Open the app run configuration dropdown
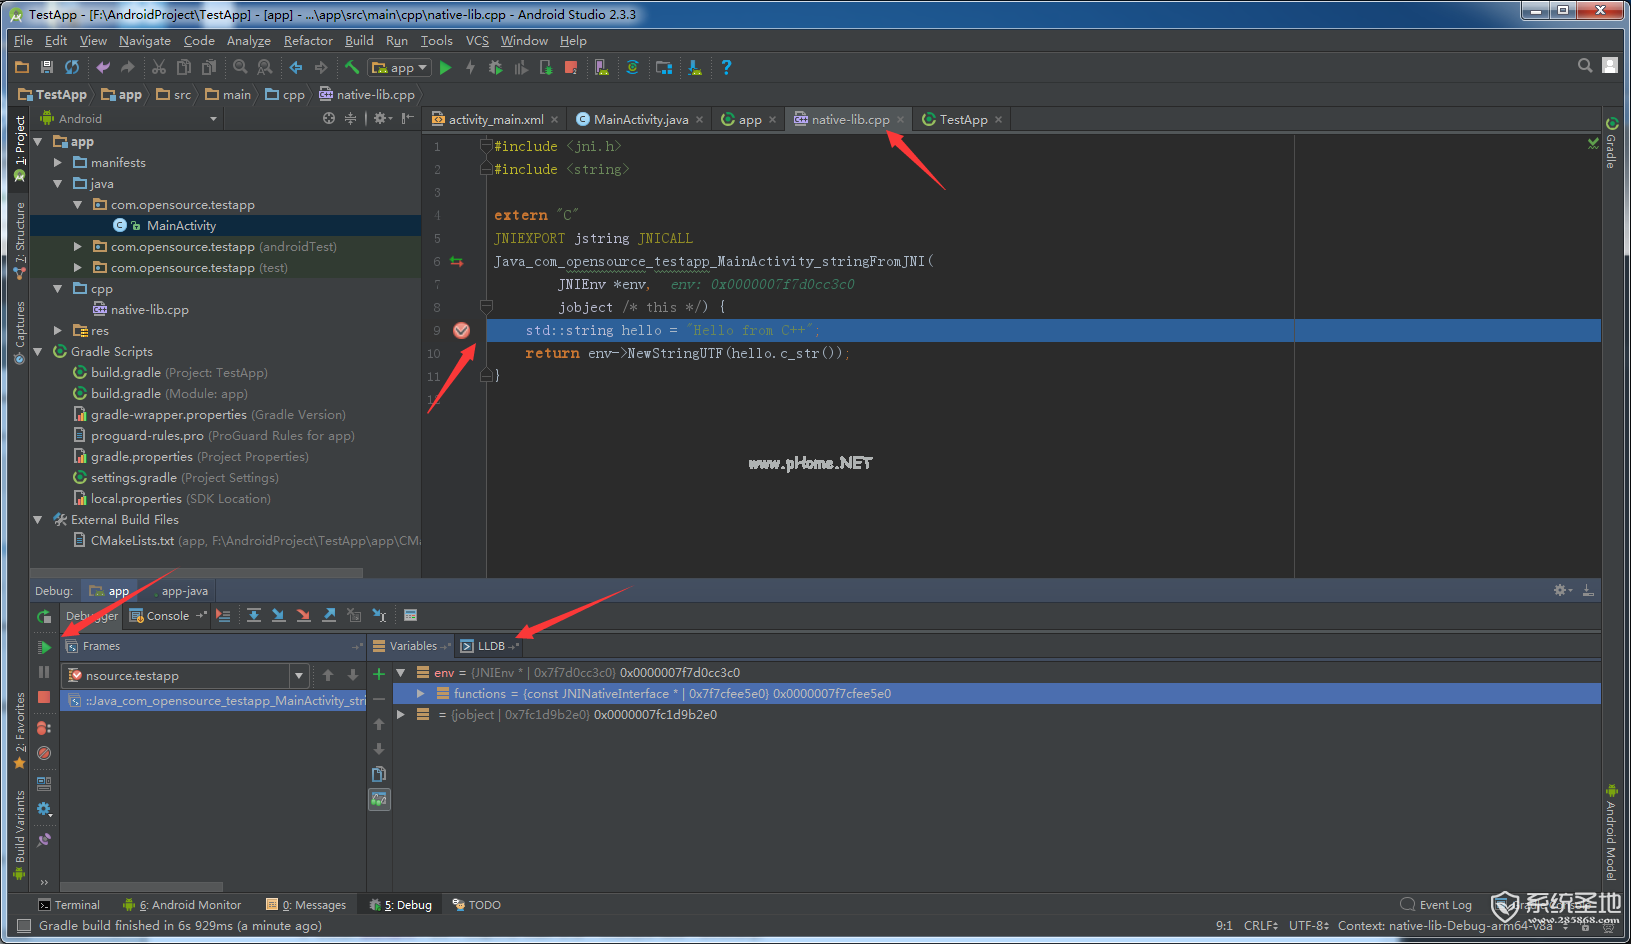 [x=399, y=67]
